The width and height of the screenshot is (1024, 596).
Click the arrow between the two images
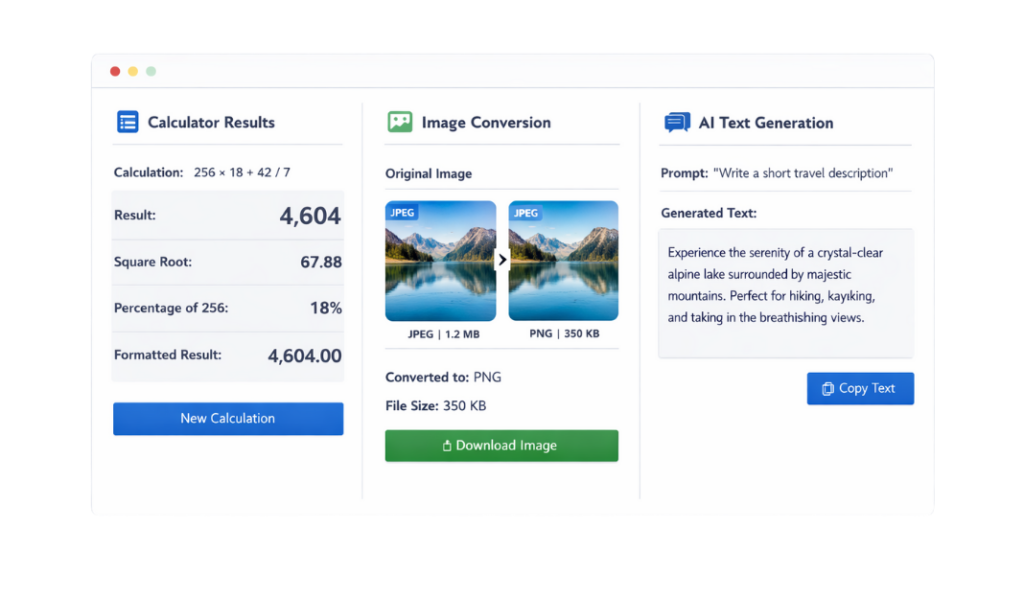tap(502, 260)
